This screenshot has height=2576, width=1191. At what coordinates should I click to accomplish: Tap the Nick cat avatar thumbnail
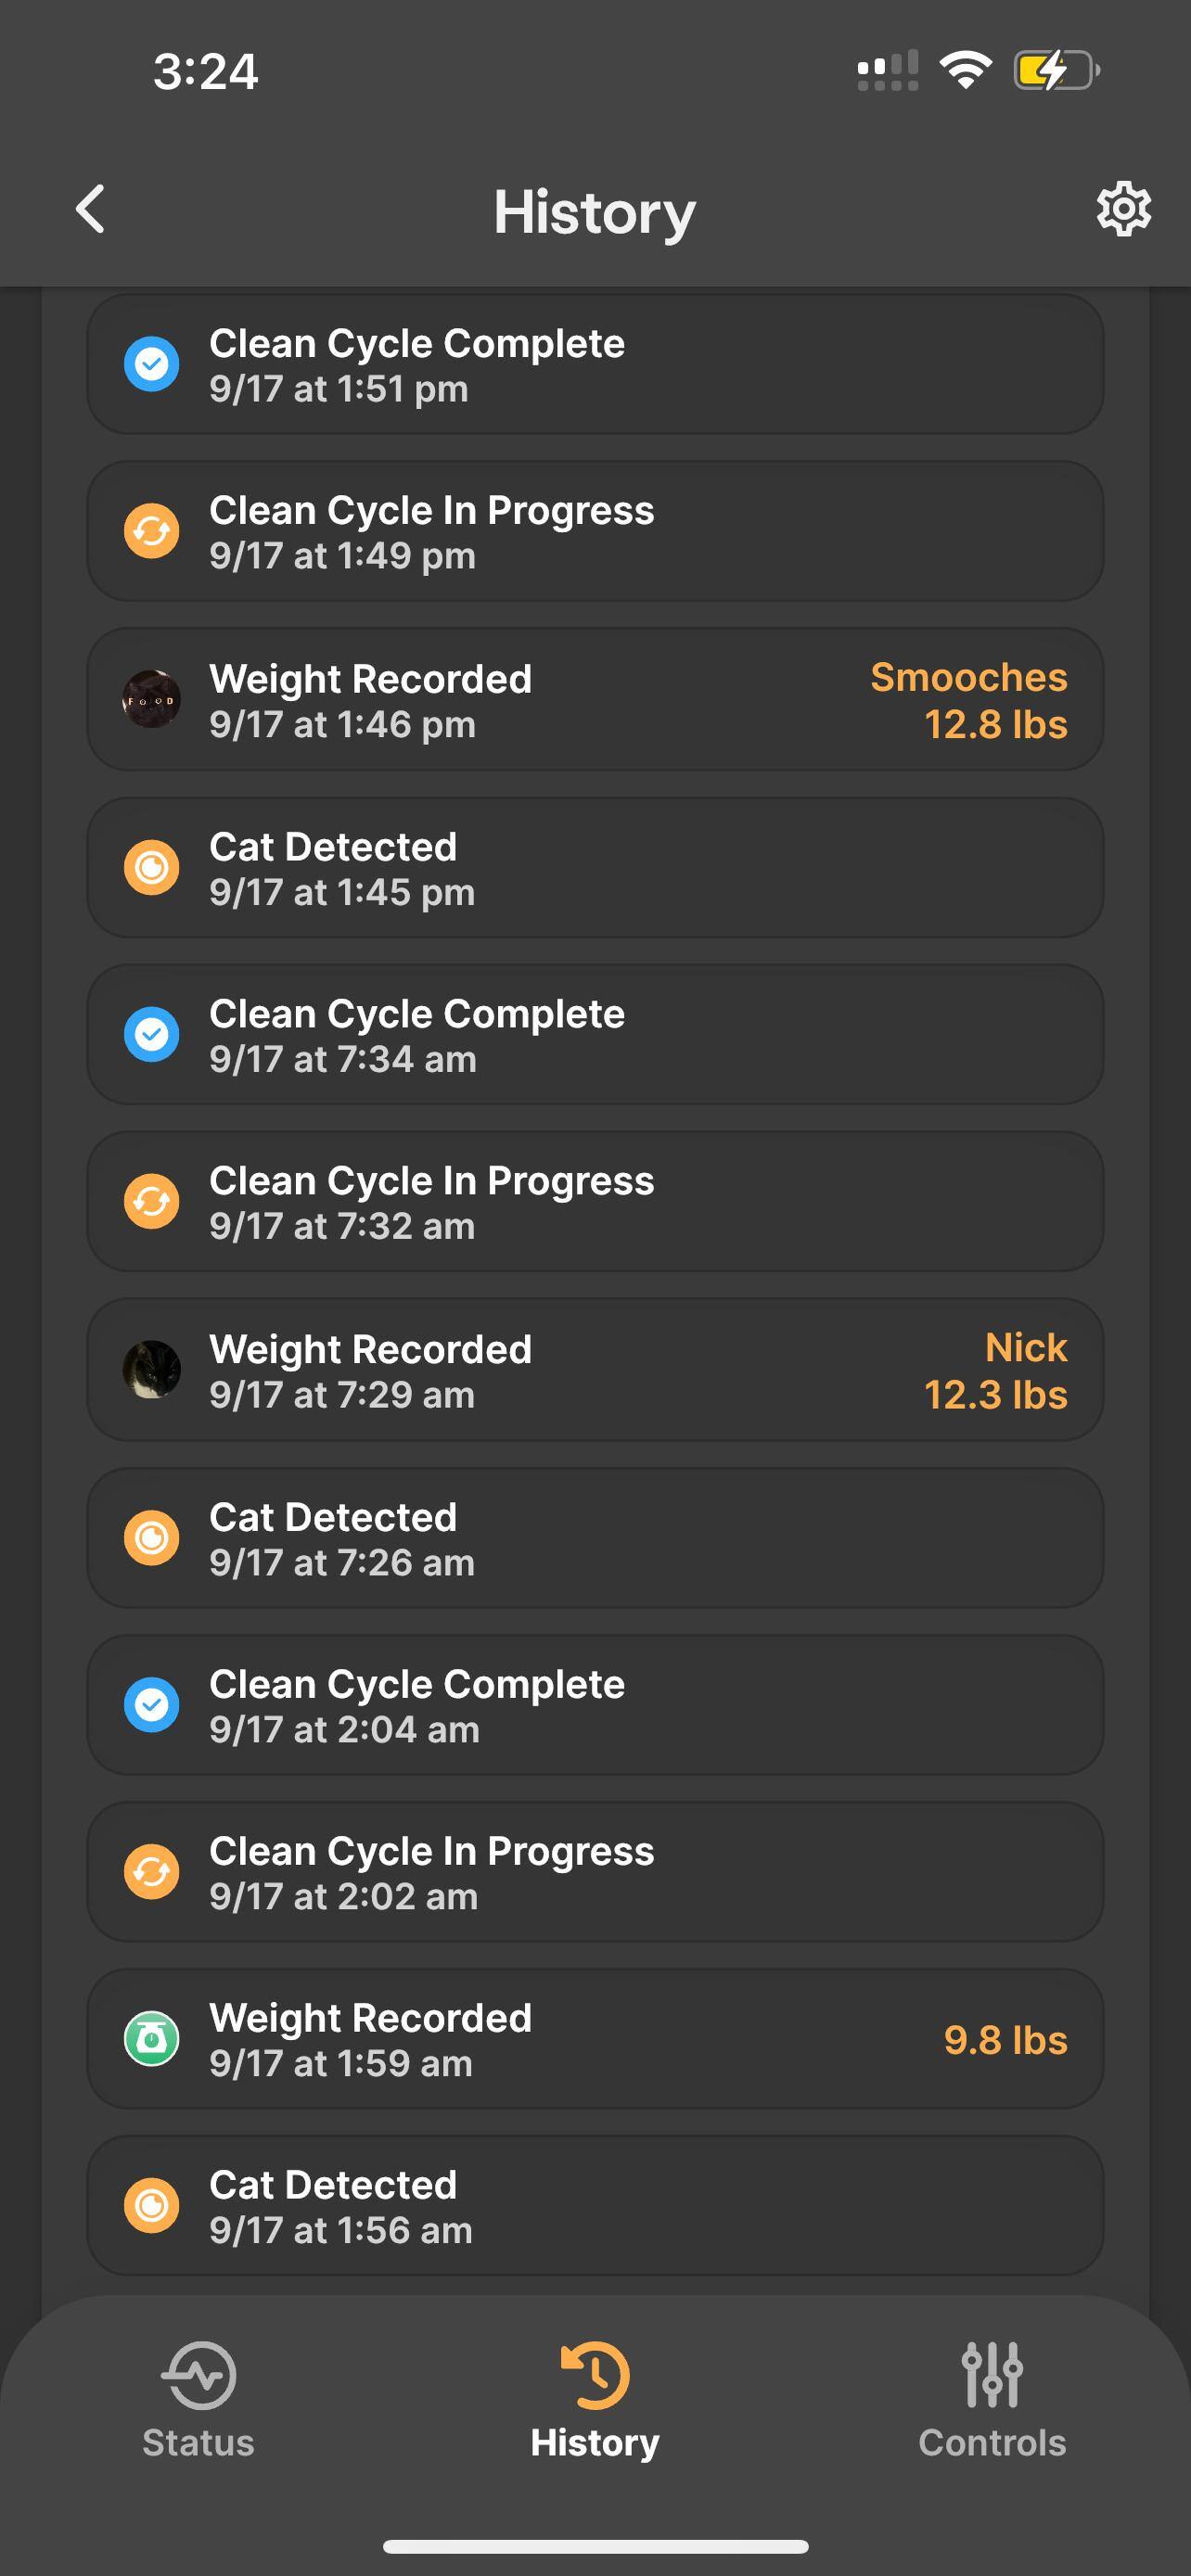[x=151, y=1369]
